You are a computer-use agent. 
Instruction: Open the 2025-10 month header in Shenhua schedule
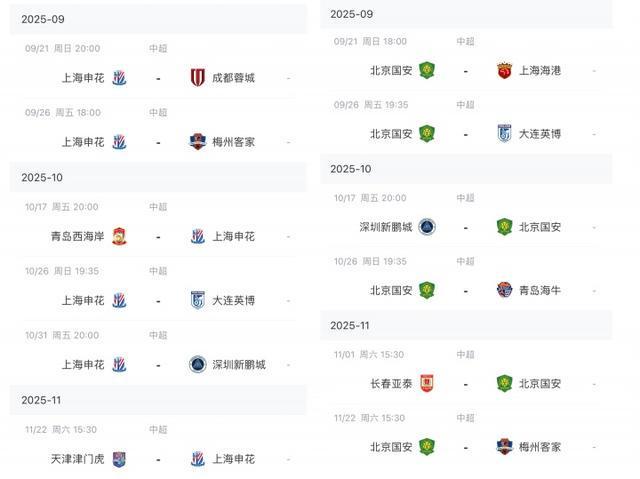click(158, 177)
